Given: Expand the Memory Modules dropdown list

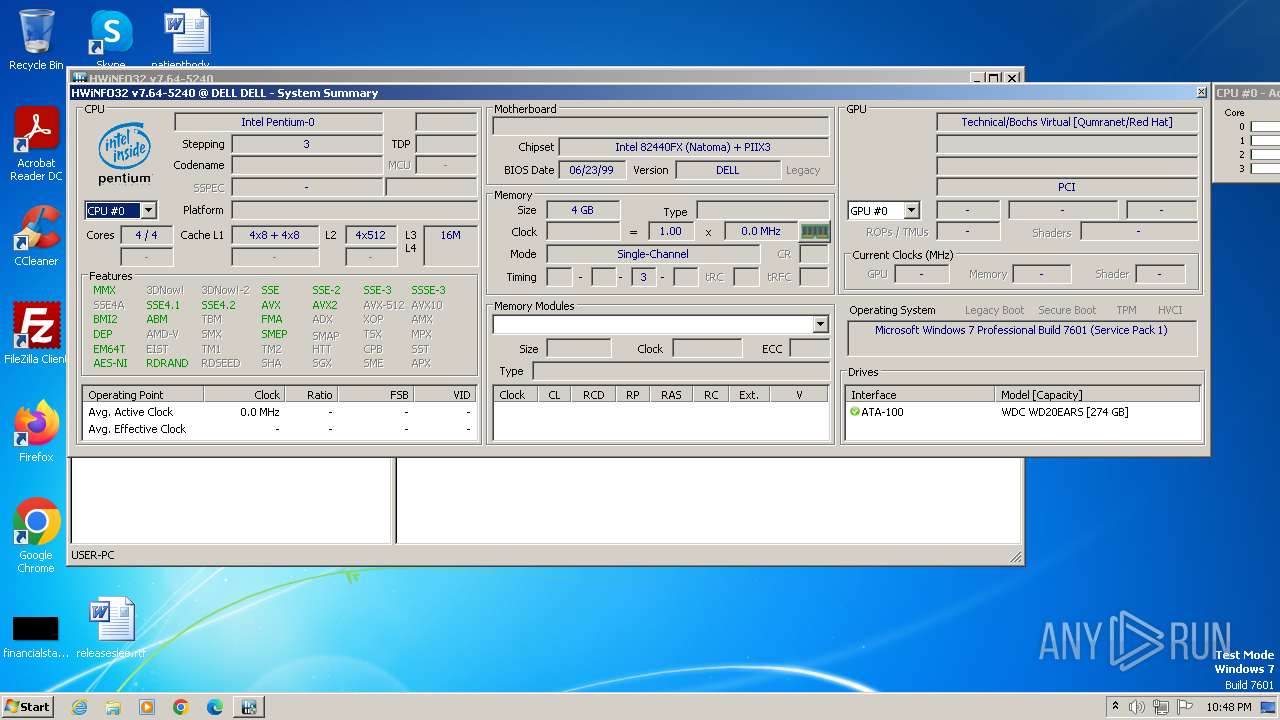Looking at the screenshot, I should pos(820,324).
